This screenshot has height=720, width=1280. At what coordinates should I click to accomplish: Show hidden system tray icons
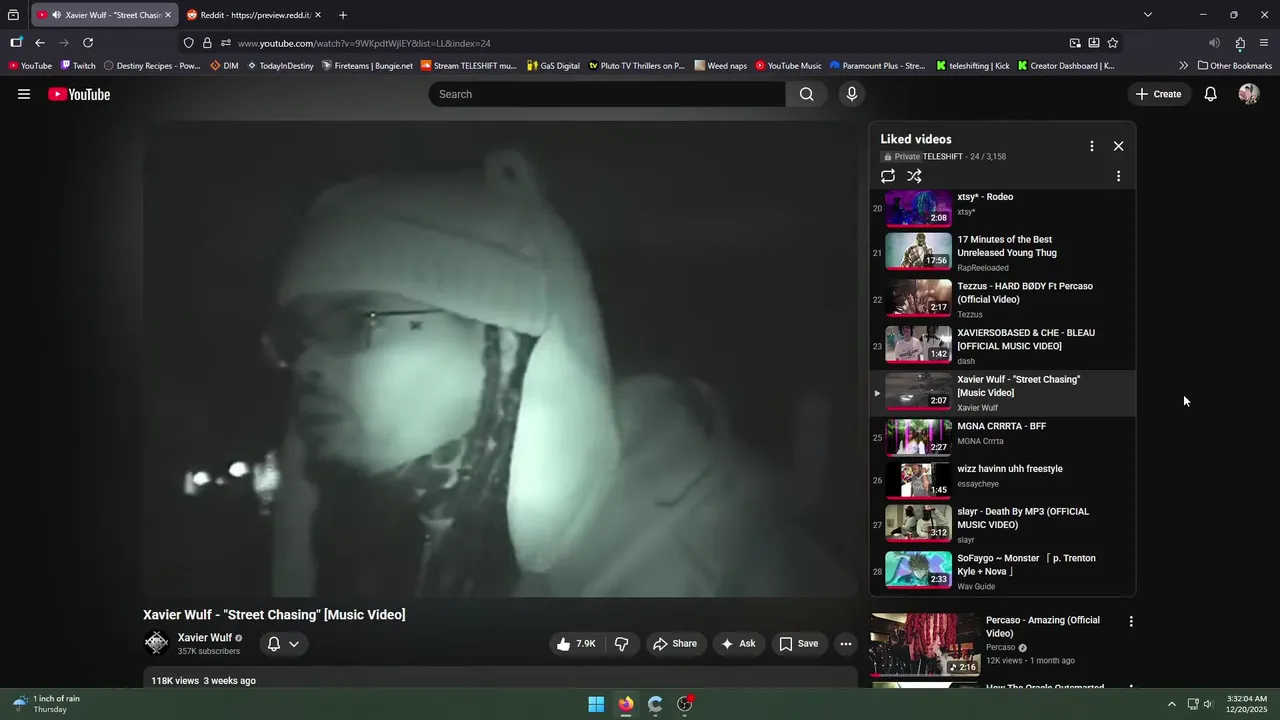[x=1172, y=704]
